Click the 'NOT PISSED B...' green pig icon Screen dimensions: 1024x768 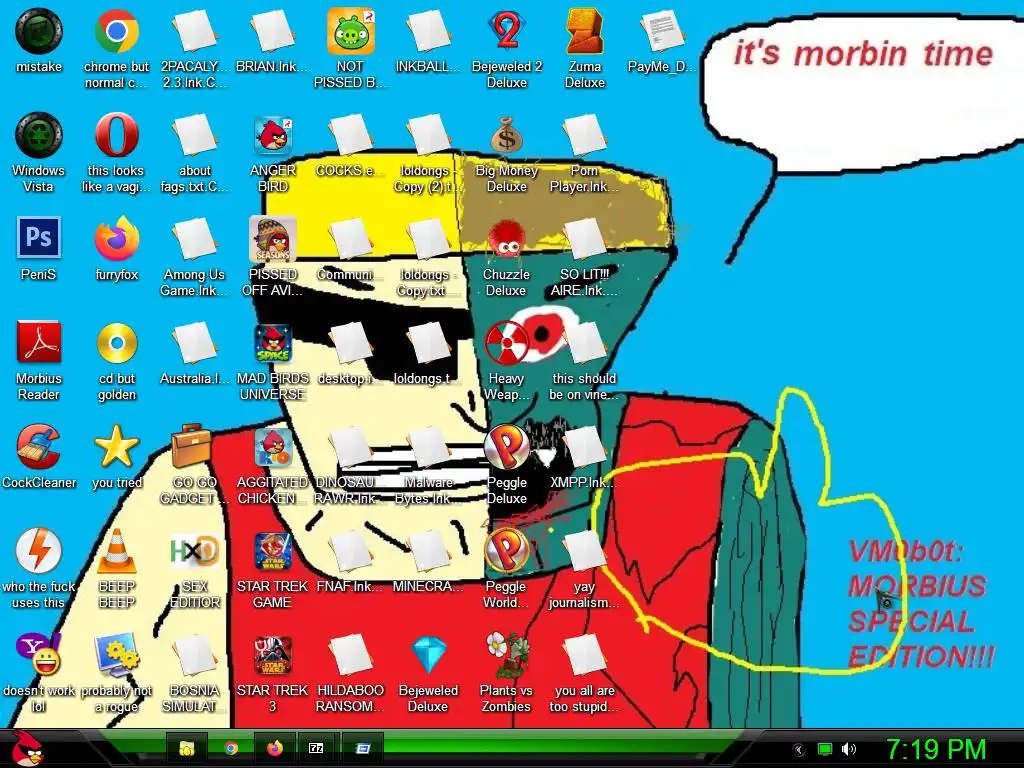pyautogui.click(x=351, y=31)
